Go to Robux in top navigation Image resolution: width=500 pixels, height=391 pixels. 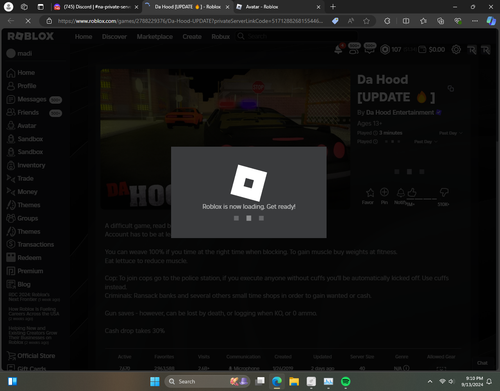click(x=220, y=37)
